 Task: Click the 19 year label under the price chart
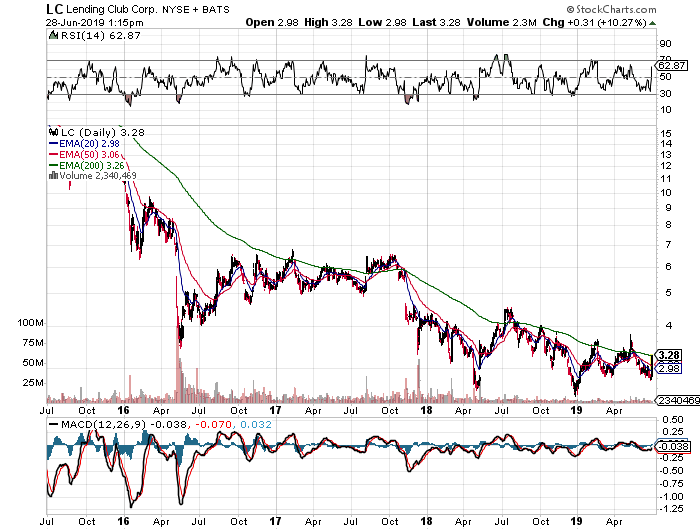coord(577,410)
